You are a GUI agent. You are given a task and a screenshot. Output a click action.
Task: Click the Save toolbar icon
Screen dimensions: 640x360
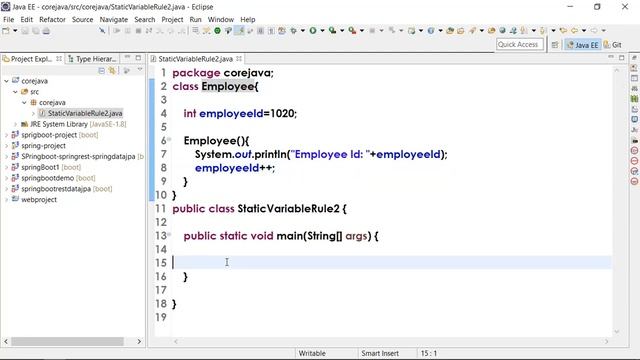coord(25,31)
